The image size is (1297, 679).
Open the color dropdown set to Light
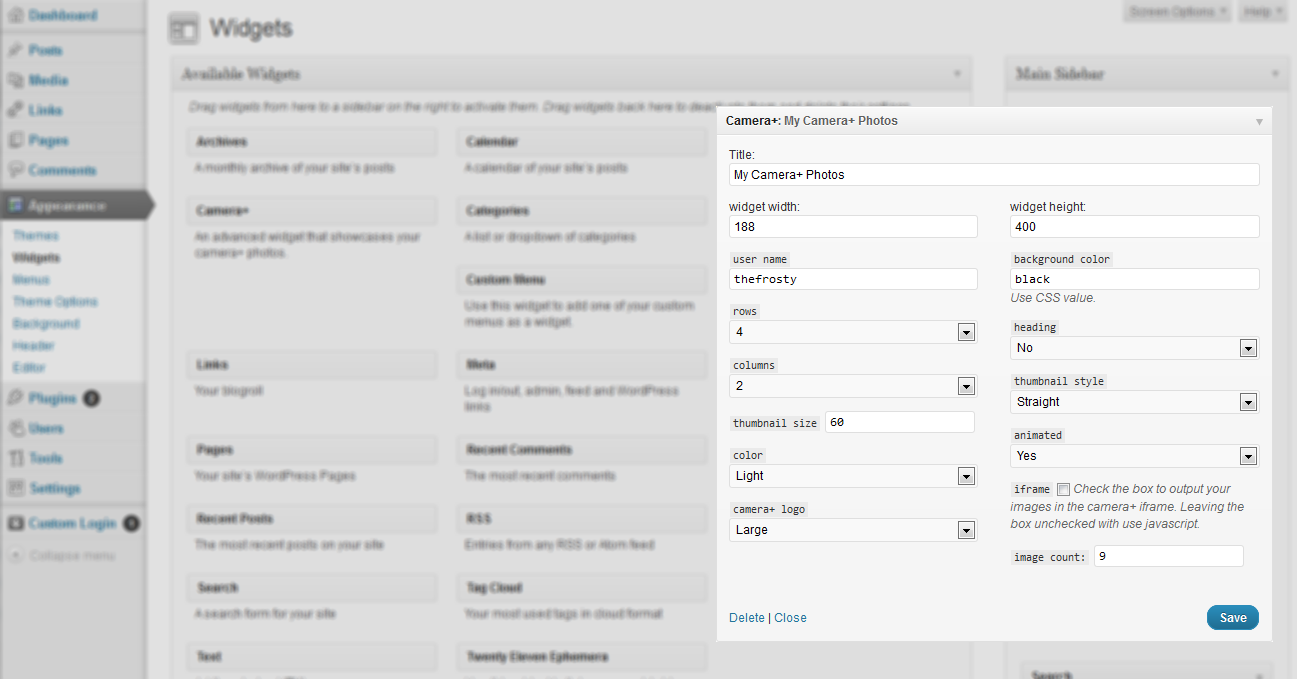point(853,476)
